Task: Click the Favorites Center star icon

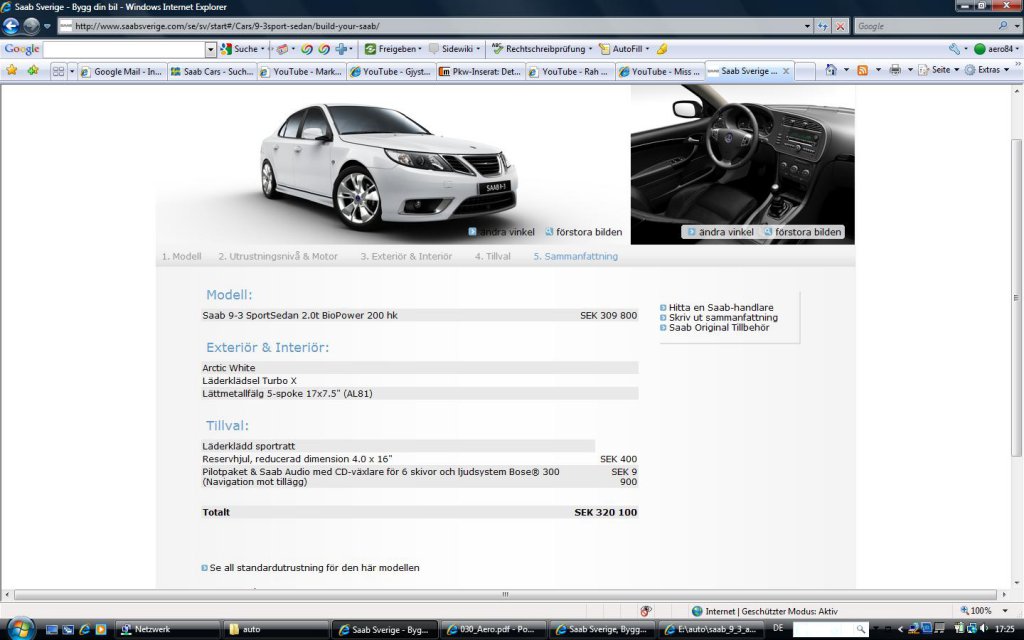Action: (x=12, y=70)
